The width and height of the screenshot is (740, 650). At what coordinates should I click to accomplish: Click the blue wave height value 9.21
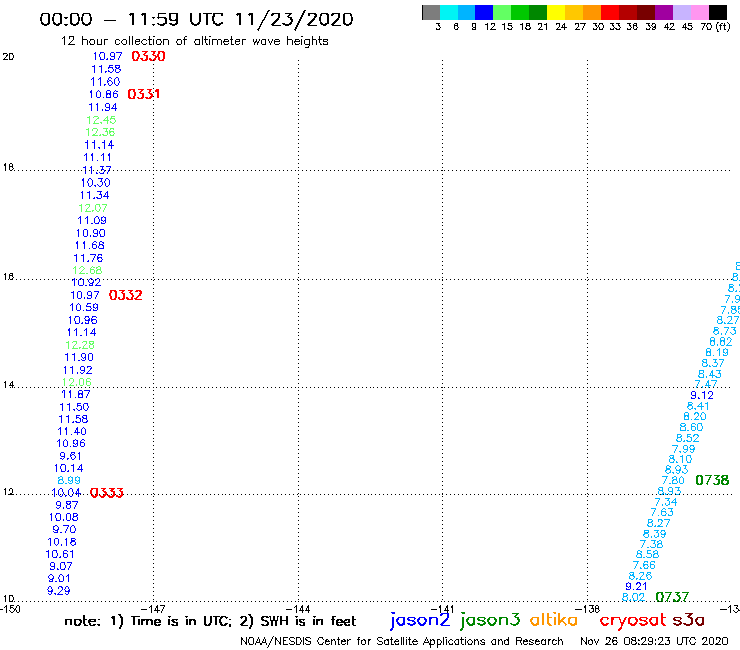[x=636, y=586]
